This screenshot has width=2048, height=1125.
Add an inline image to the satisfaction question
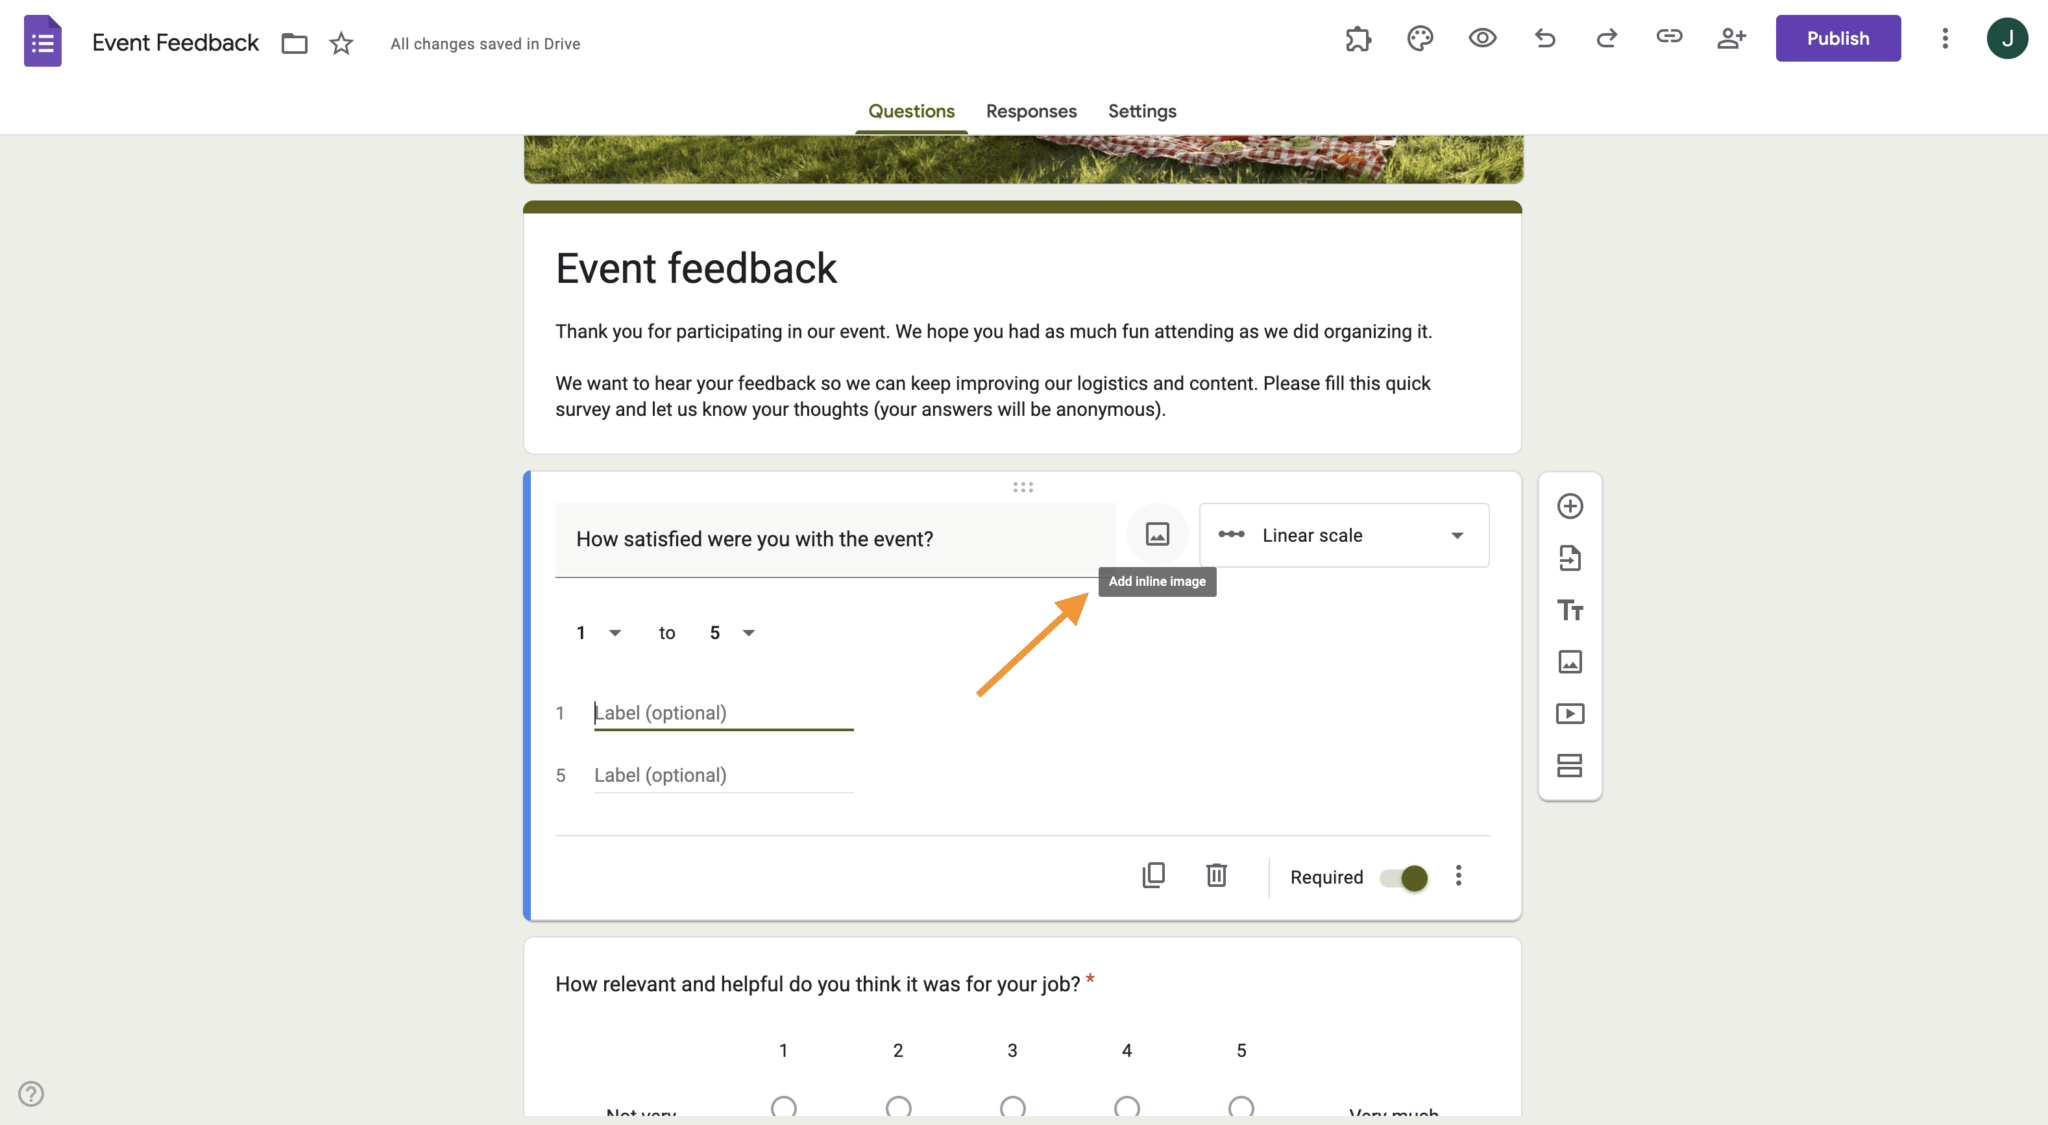1156,534
